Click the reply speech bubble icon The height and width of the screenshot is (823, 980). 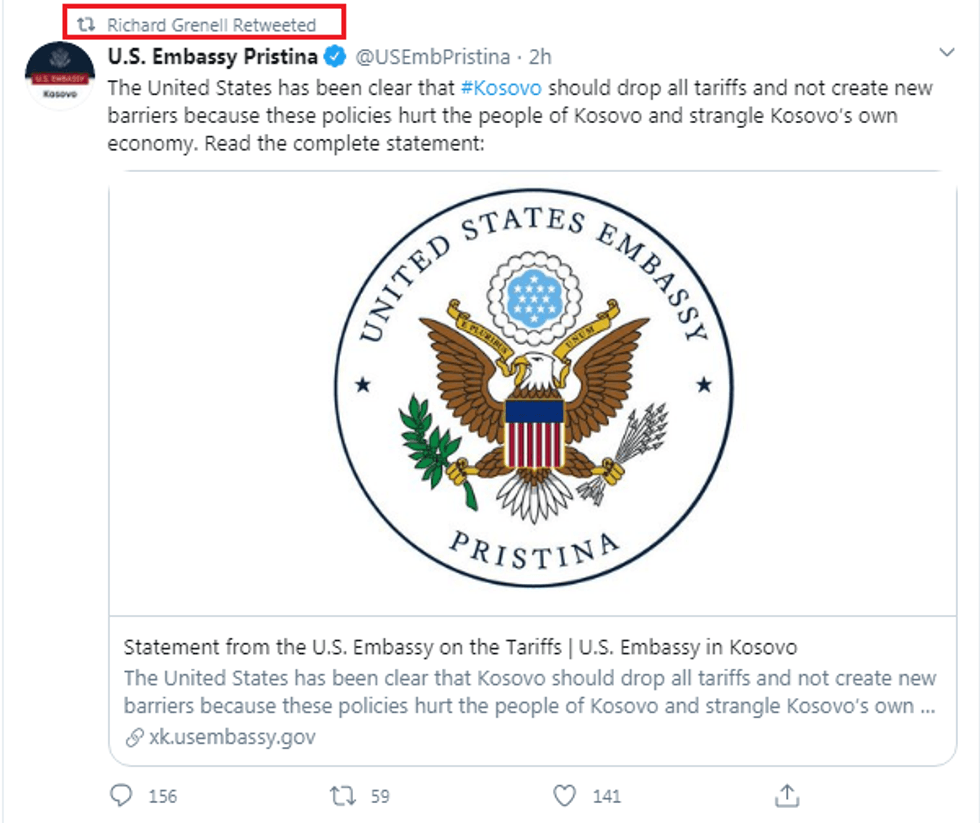click(x=121, y=796)
